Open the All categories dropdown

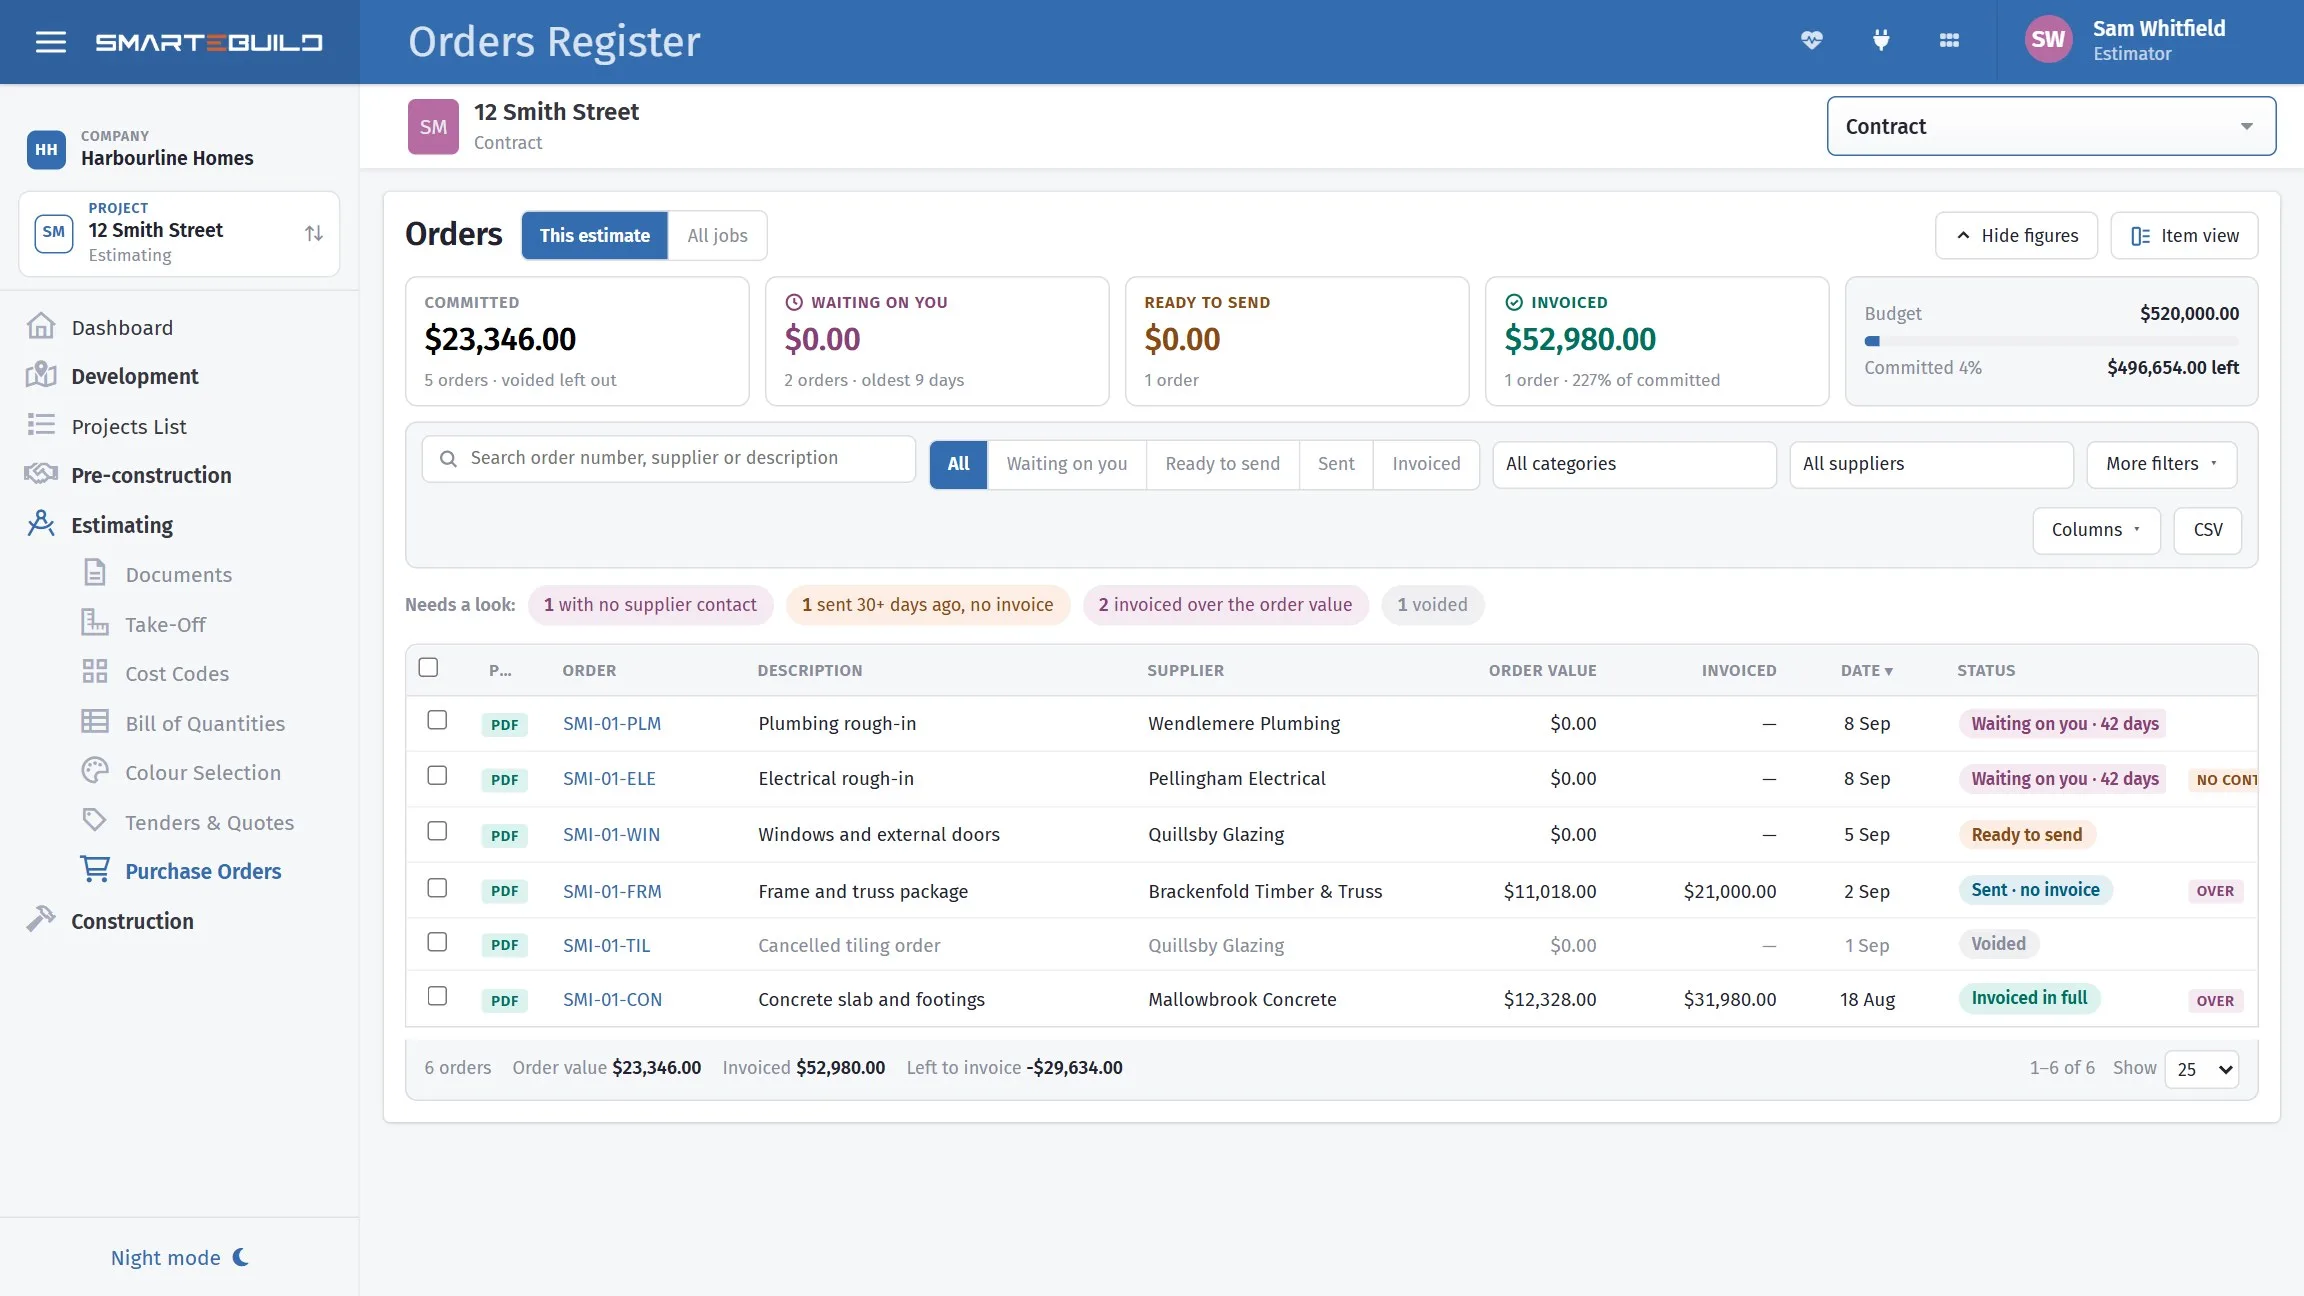pos(1634,464)
